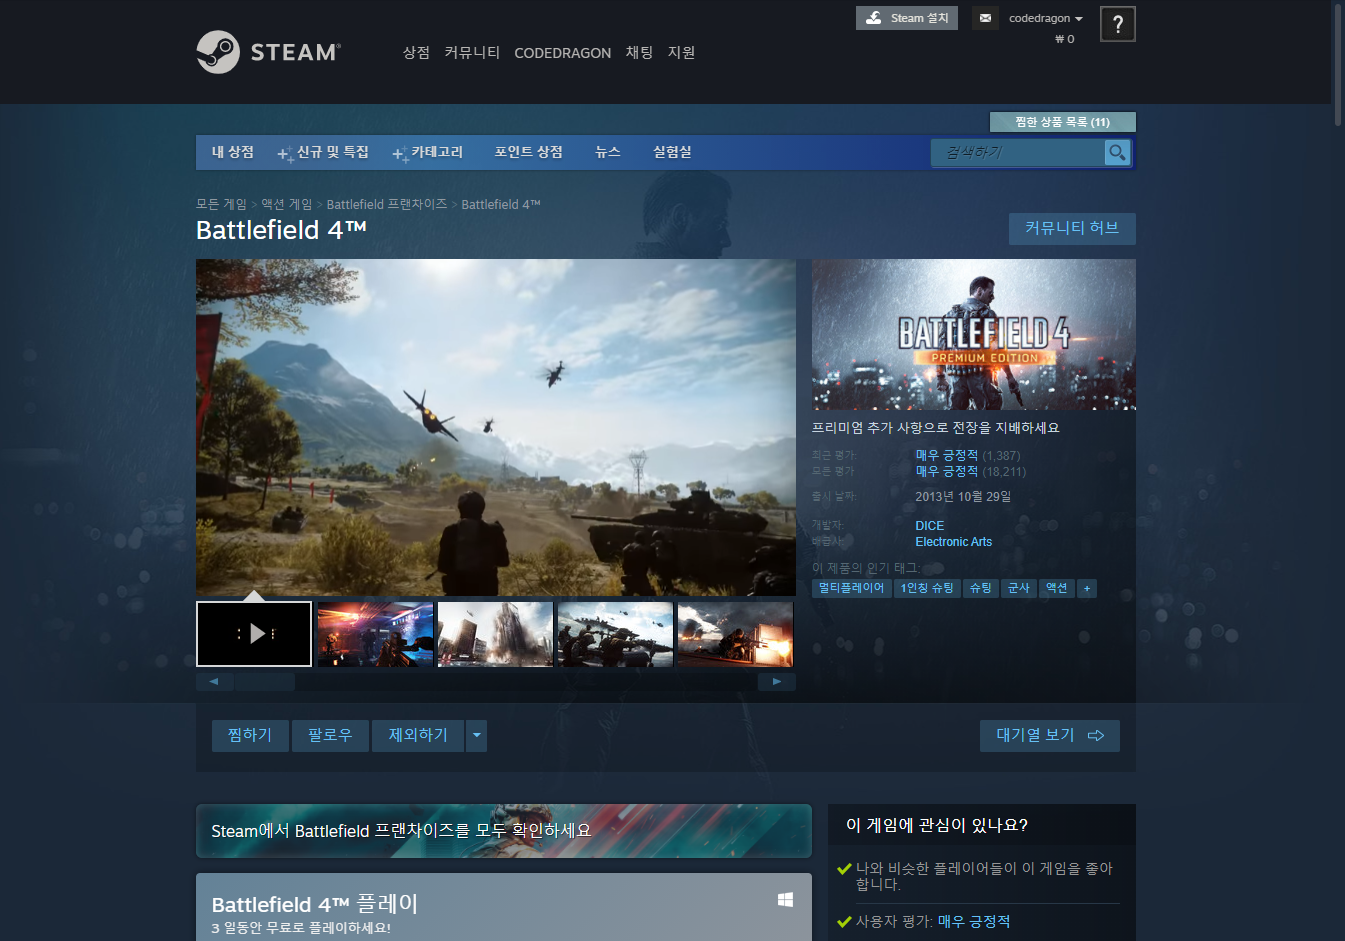1345x941 pixels.
Task: Open the 상점 top menu
Action: click(416, 52)
